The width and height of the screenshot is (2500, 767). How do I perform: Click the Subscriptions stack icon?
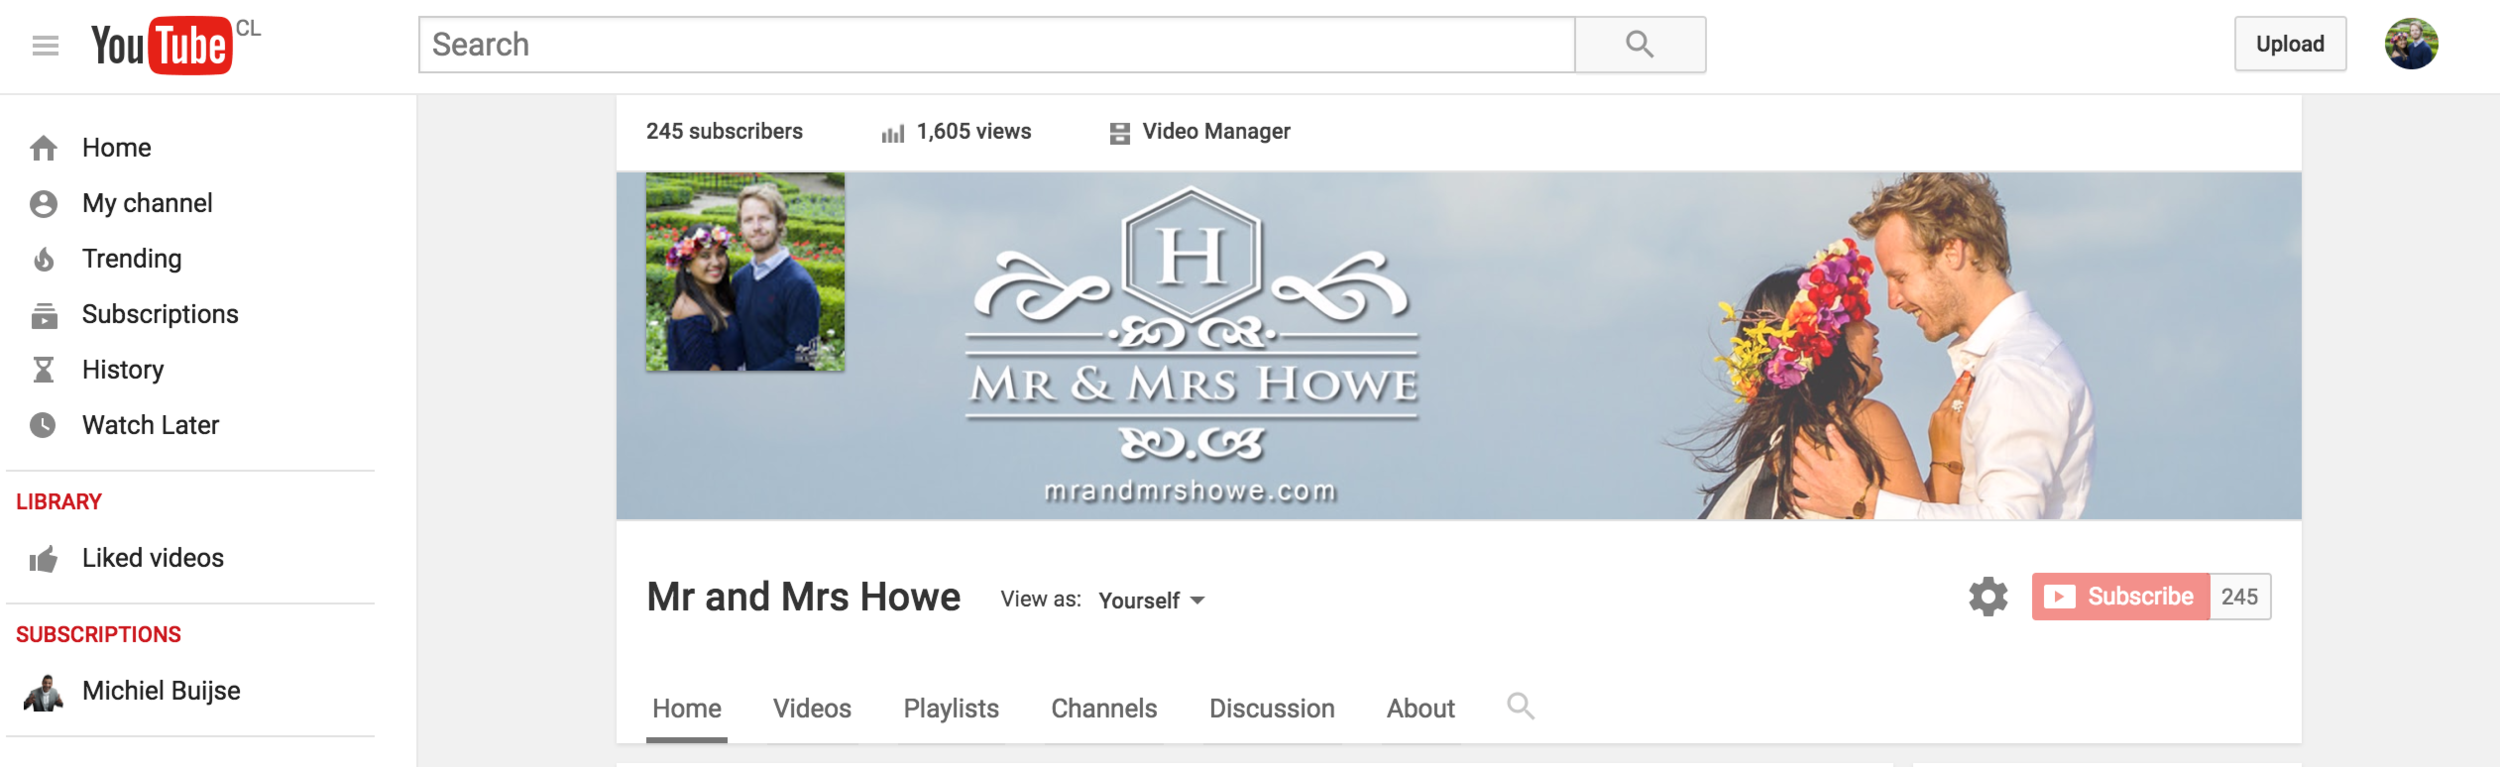[43, 316]
